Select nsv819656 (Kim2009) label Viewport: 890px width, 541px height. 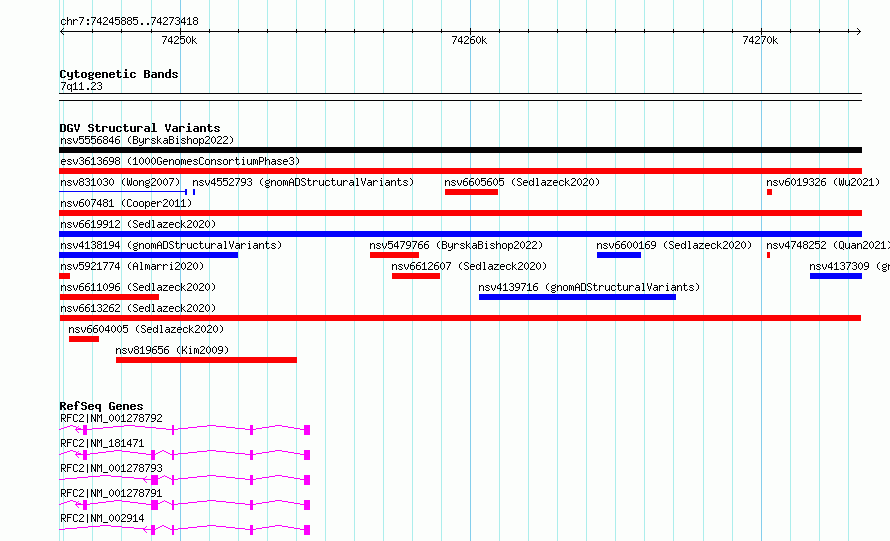[x=172, y=350]
